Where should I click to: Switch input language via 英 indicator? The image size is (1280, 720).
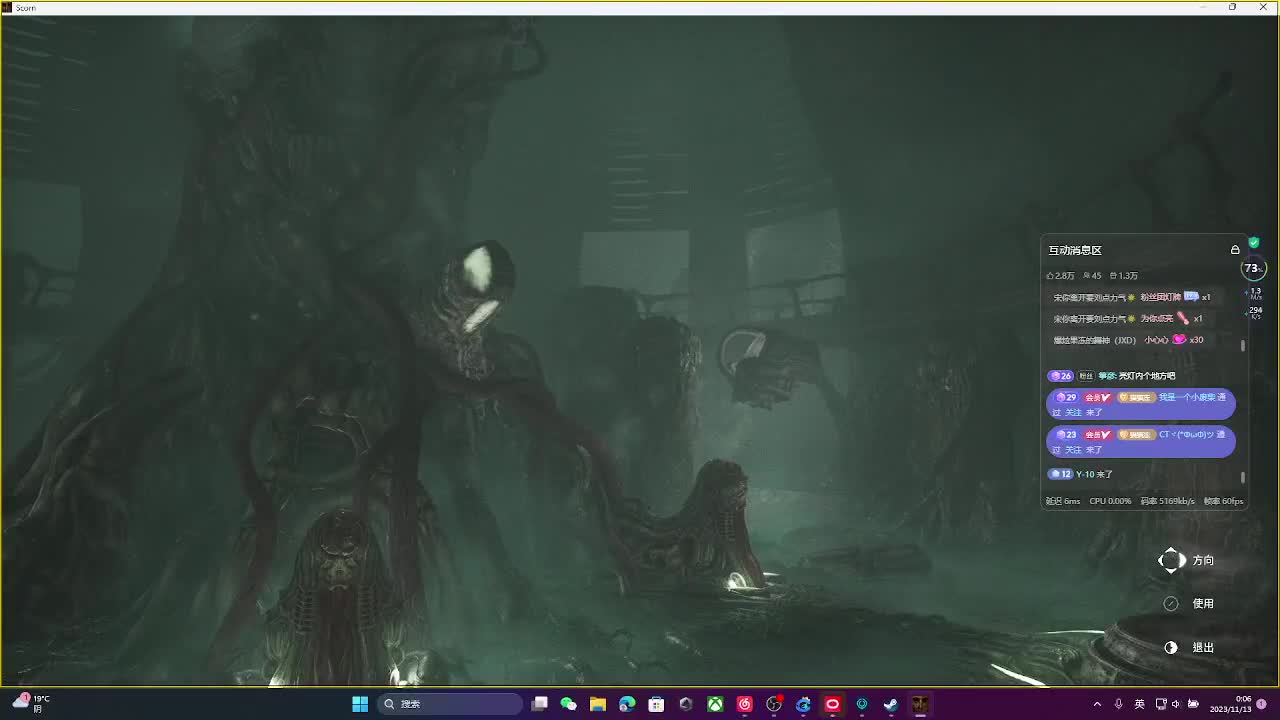click(1139, 704)
